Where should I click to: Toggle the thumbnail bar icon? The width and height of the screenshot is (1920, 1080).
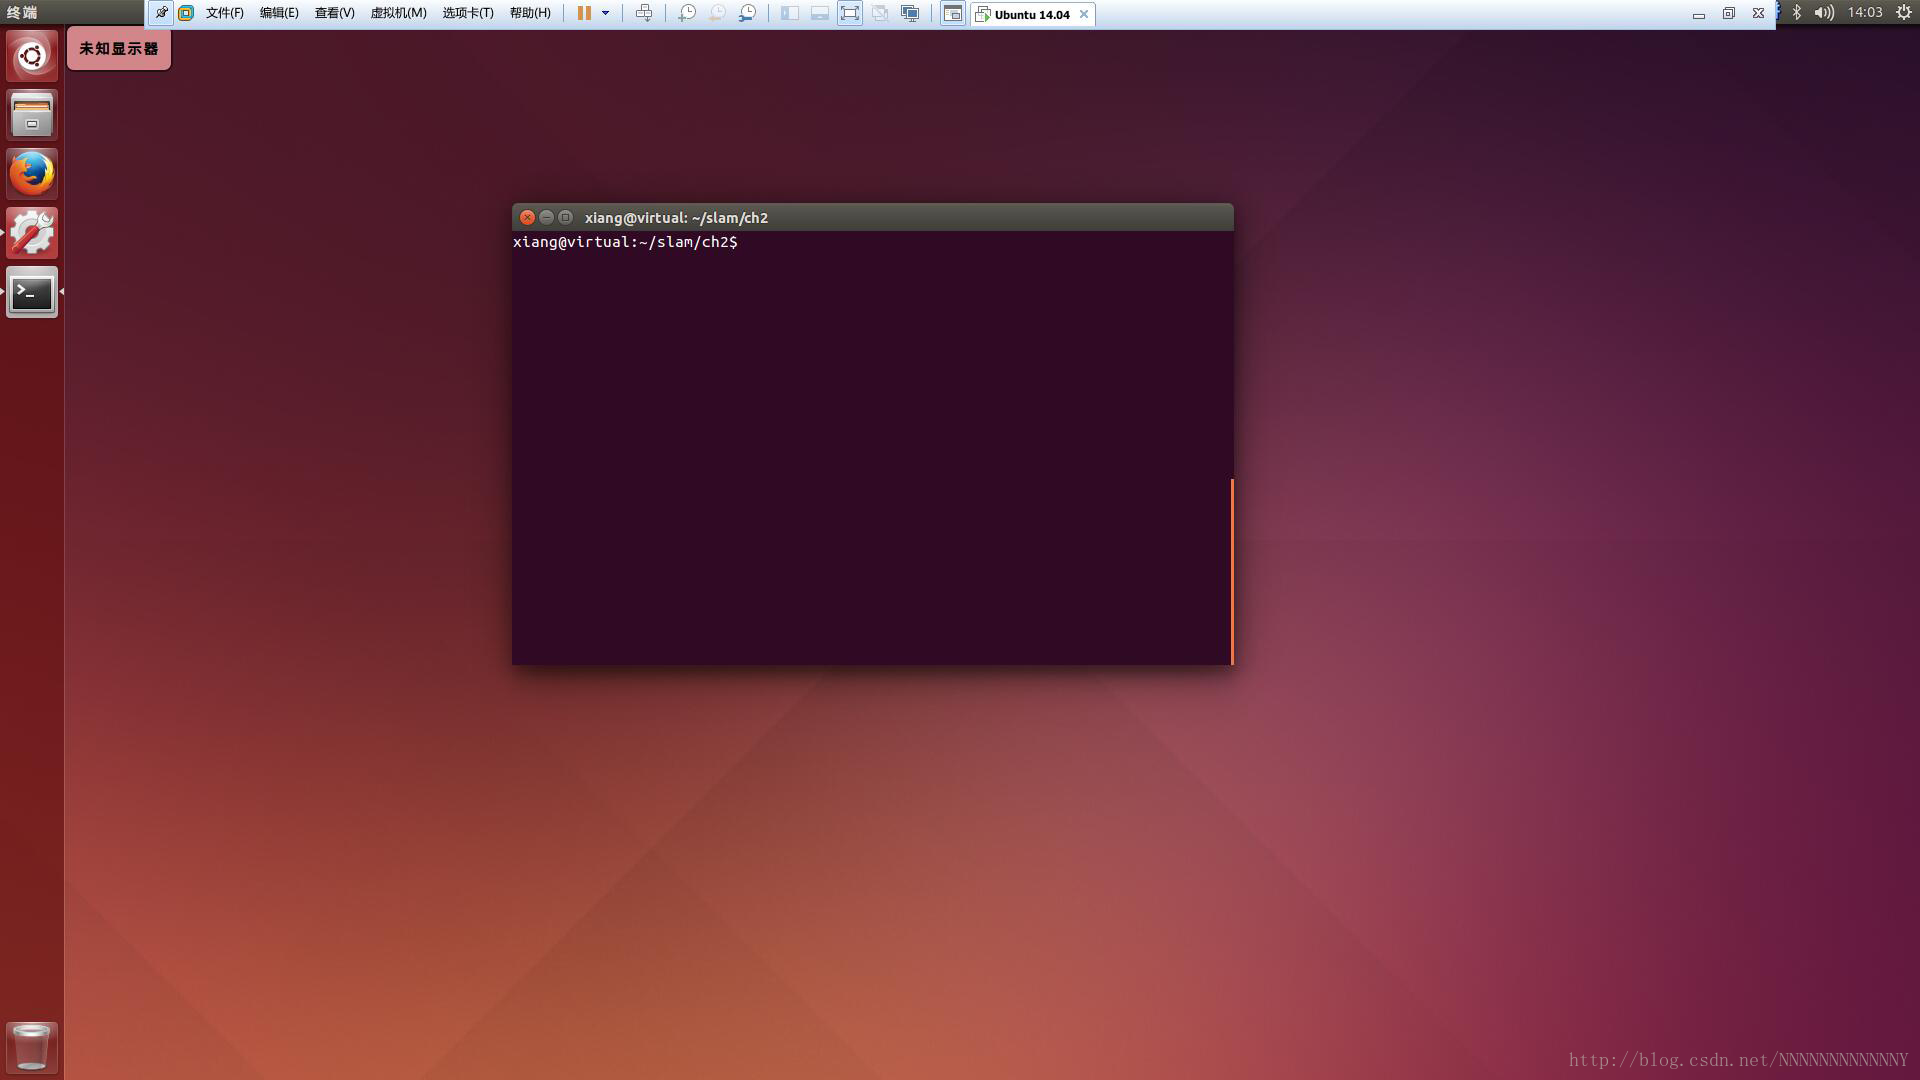tap(820, 13)
